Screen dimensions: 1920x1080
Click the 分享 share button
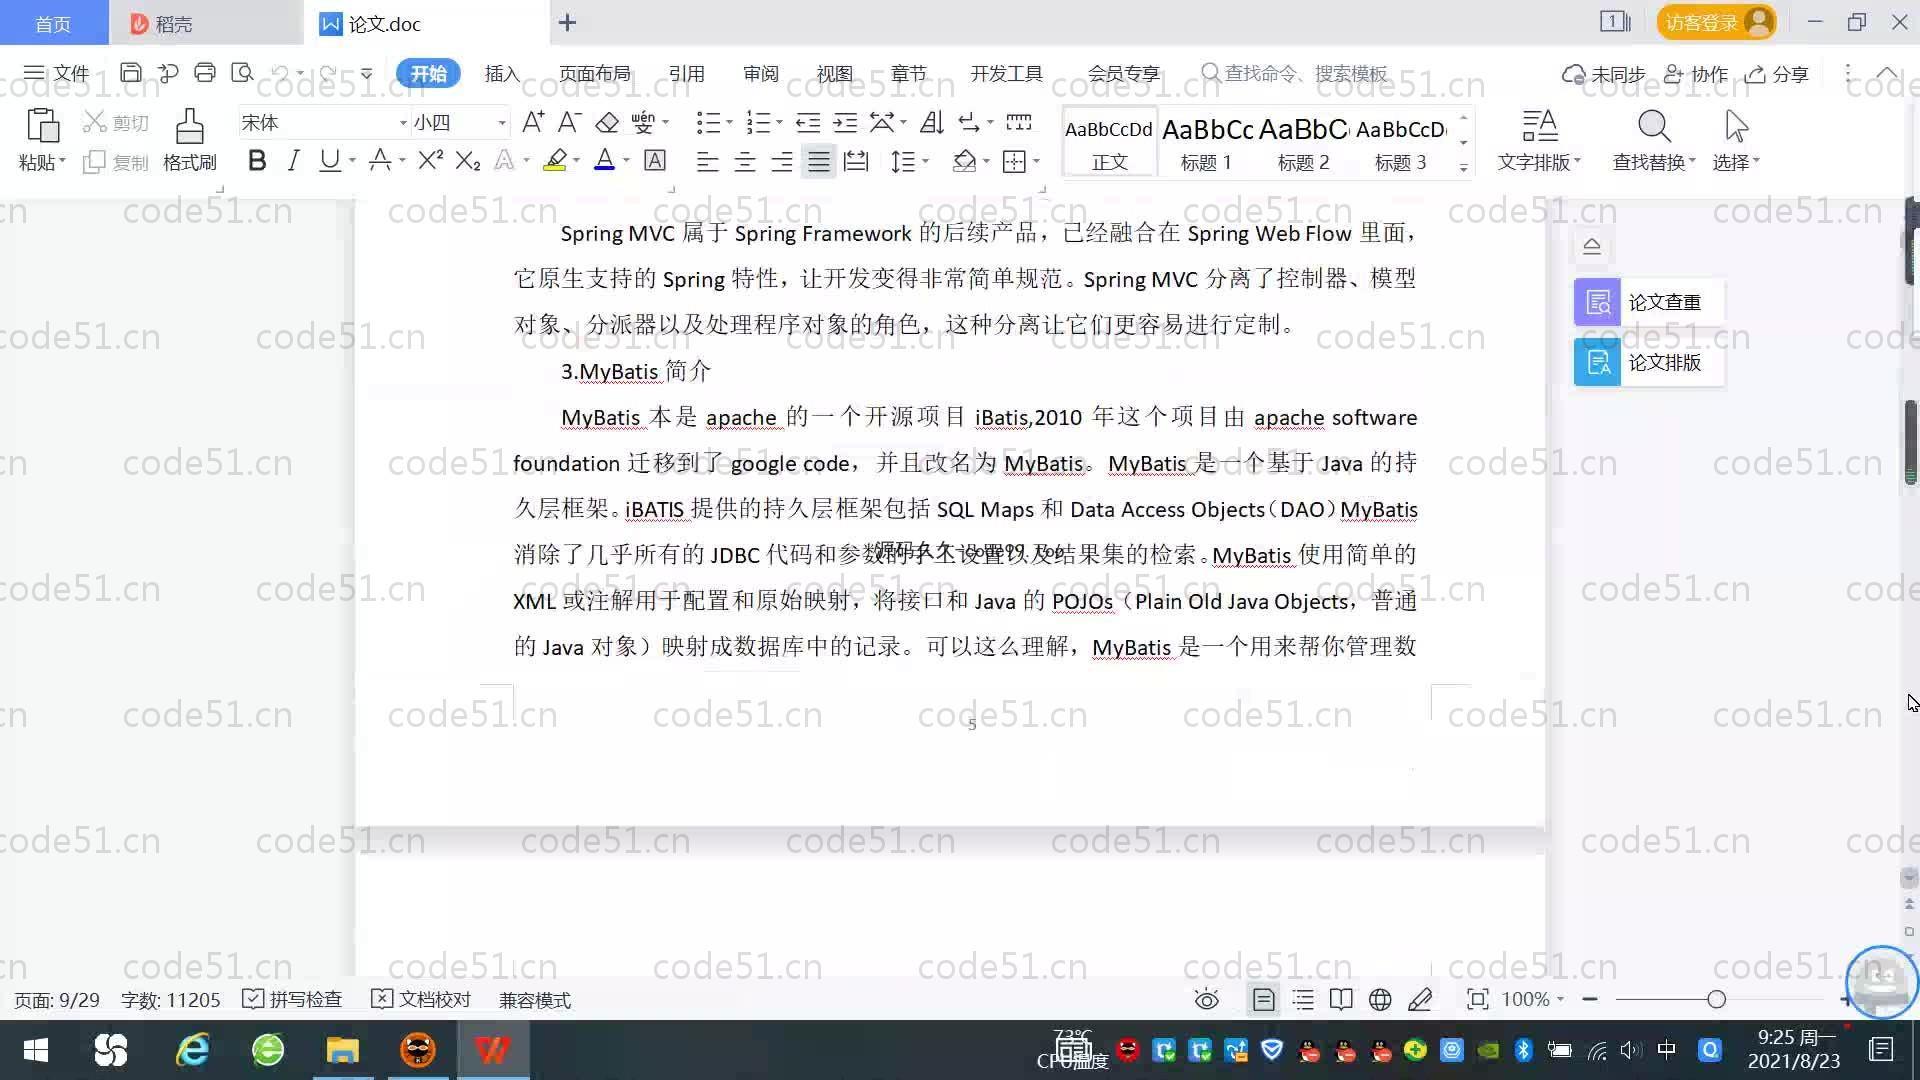tap(1777, 74)
